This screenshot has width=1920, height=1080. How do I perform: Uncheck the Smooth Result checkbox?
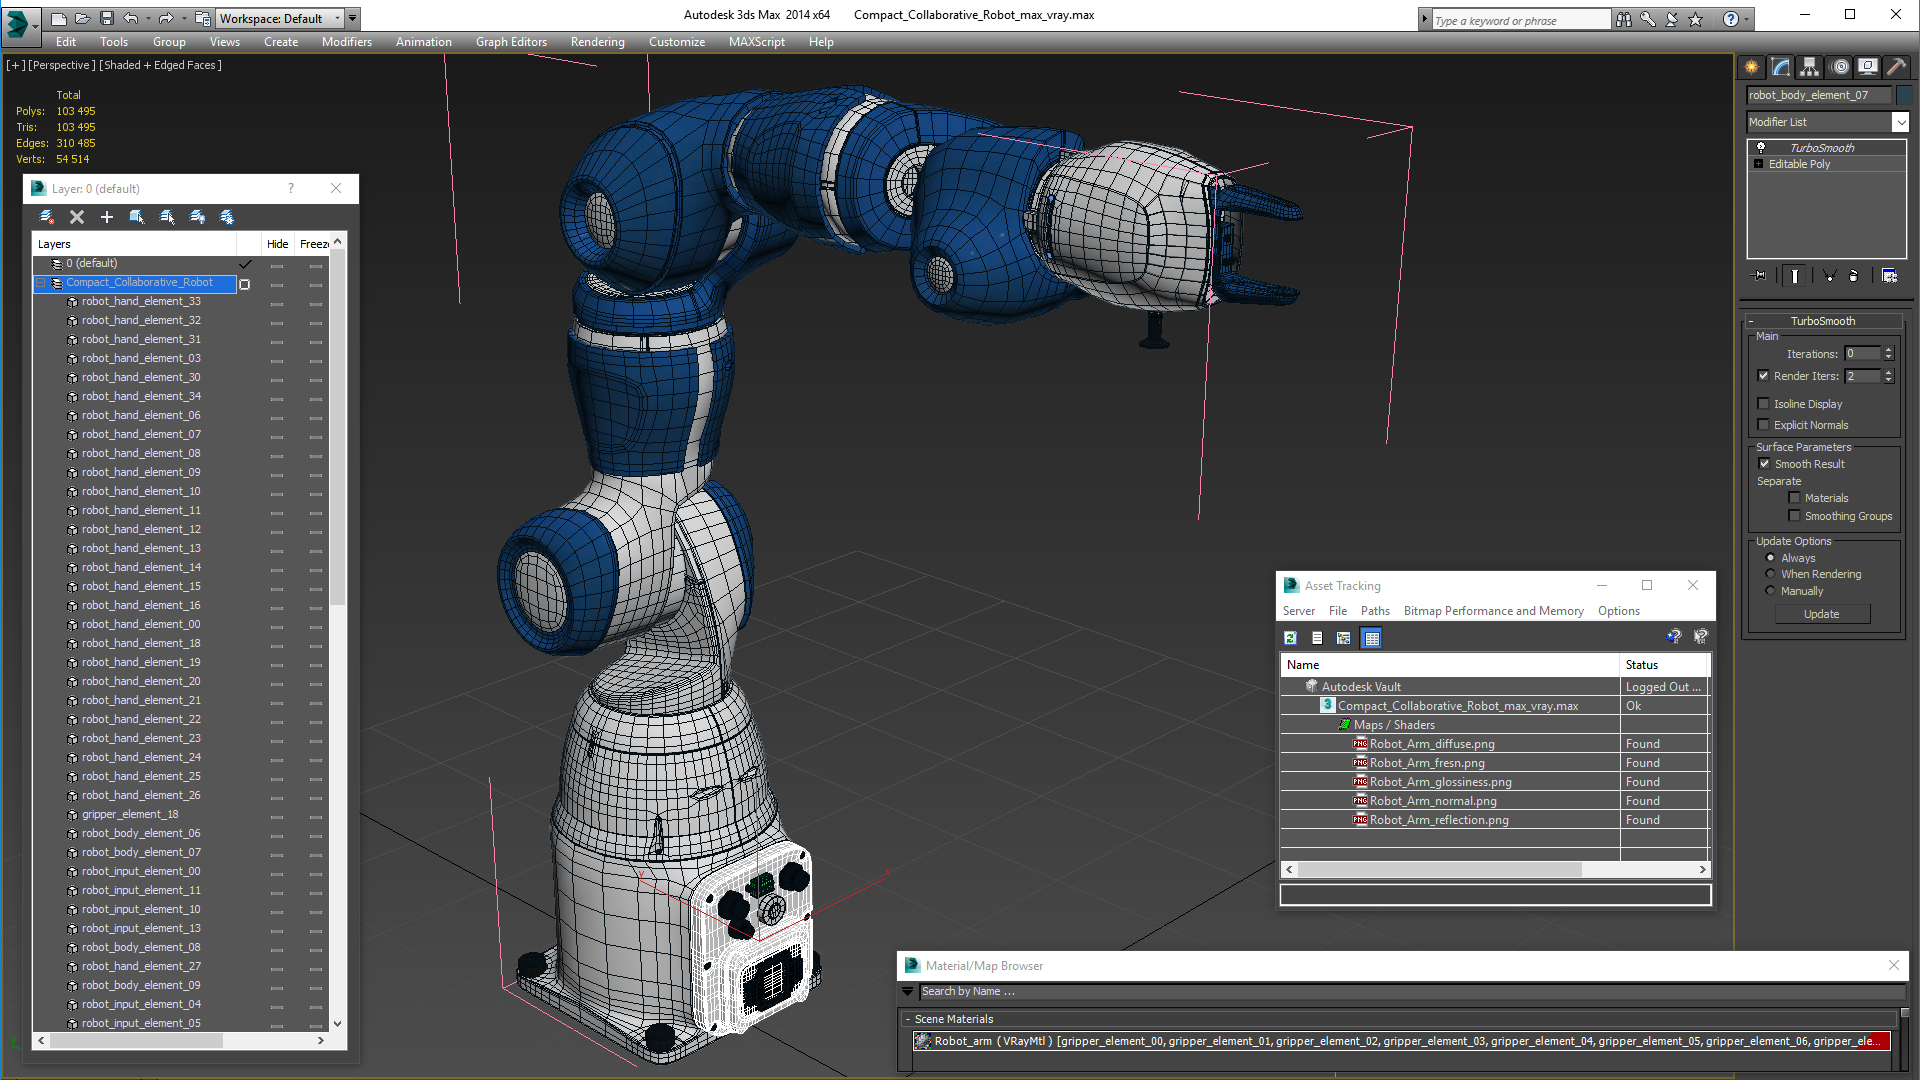[x=1764, y=464]
